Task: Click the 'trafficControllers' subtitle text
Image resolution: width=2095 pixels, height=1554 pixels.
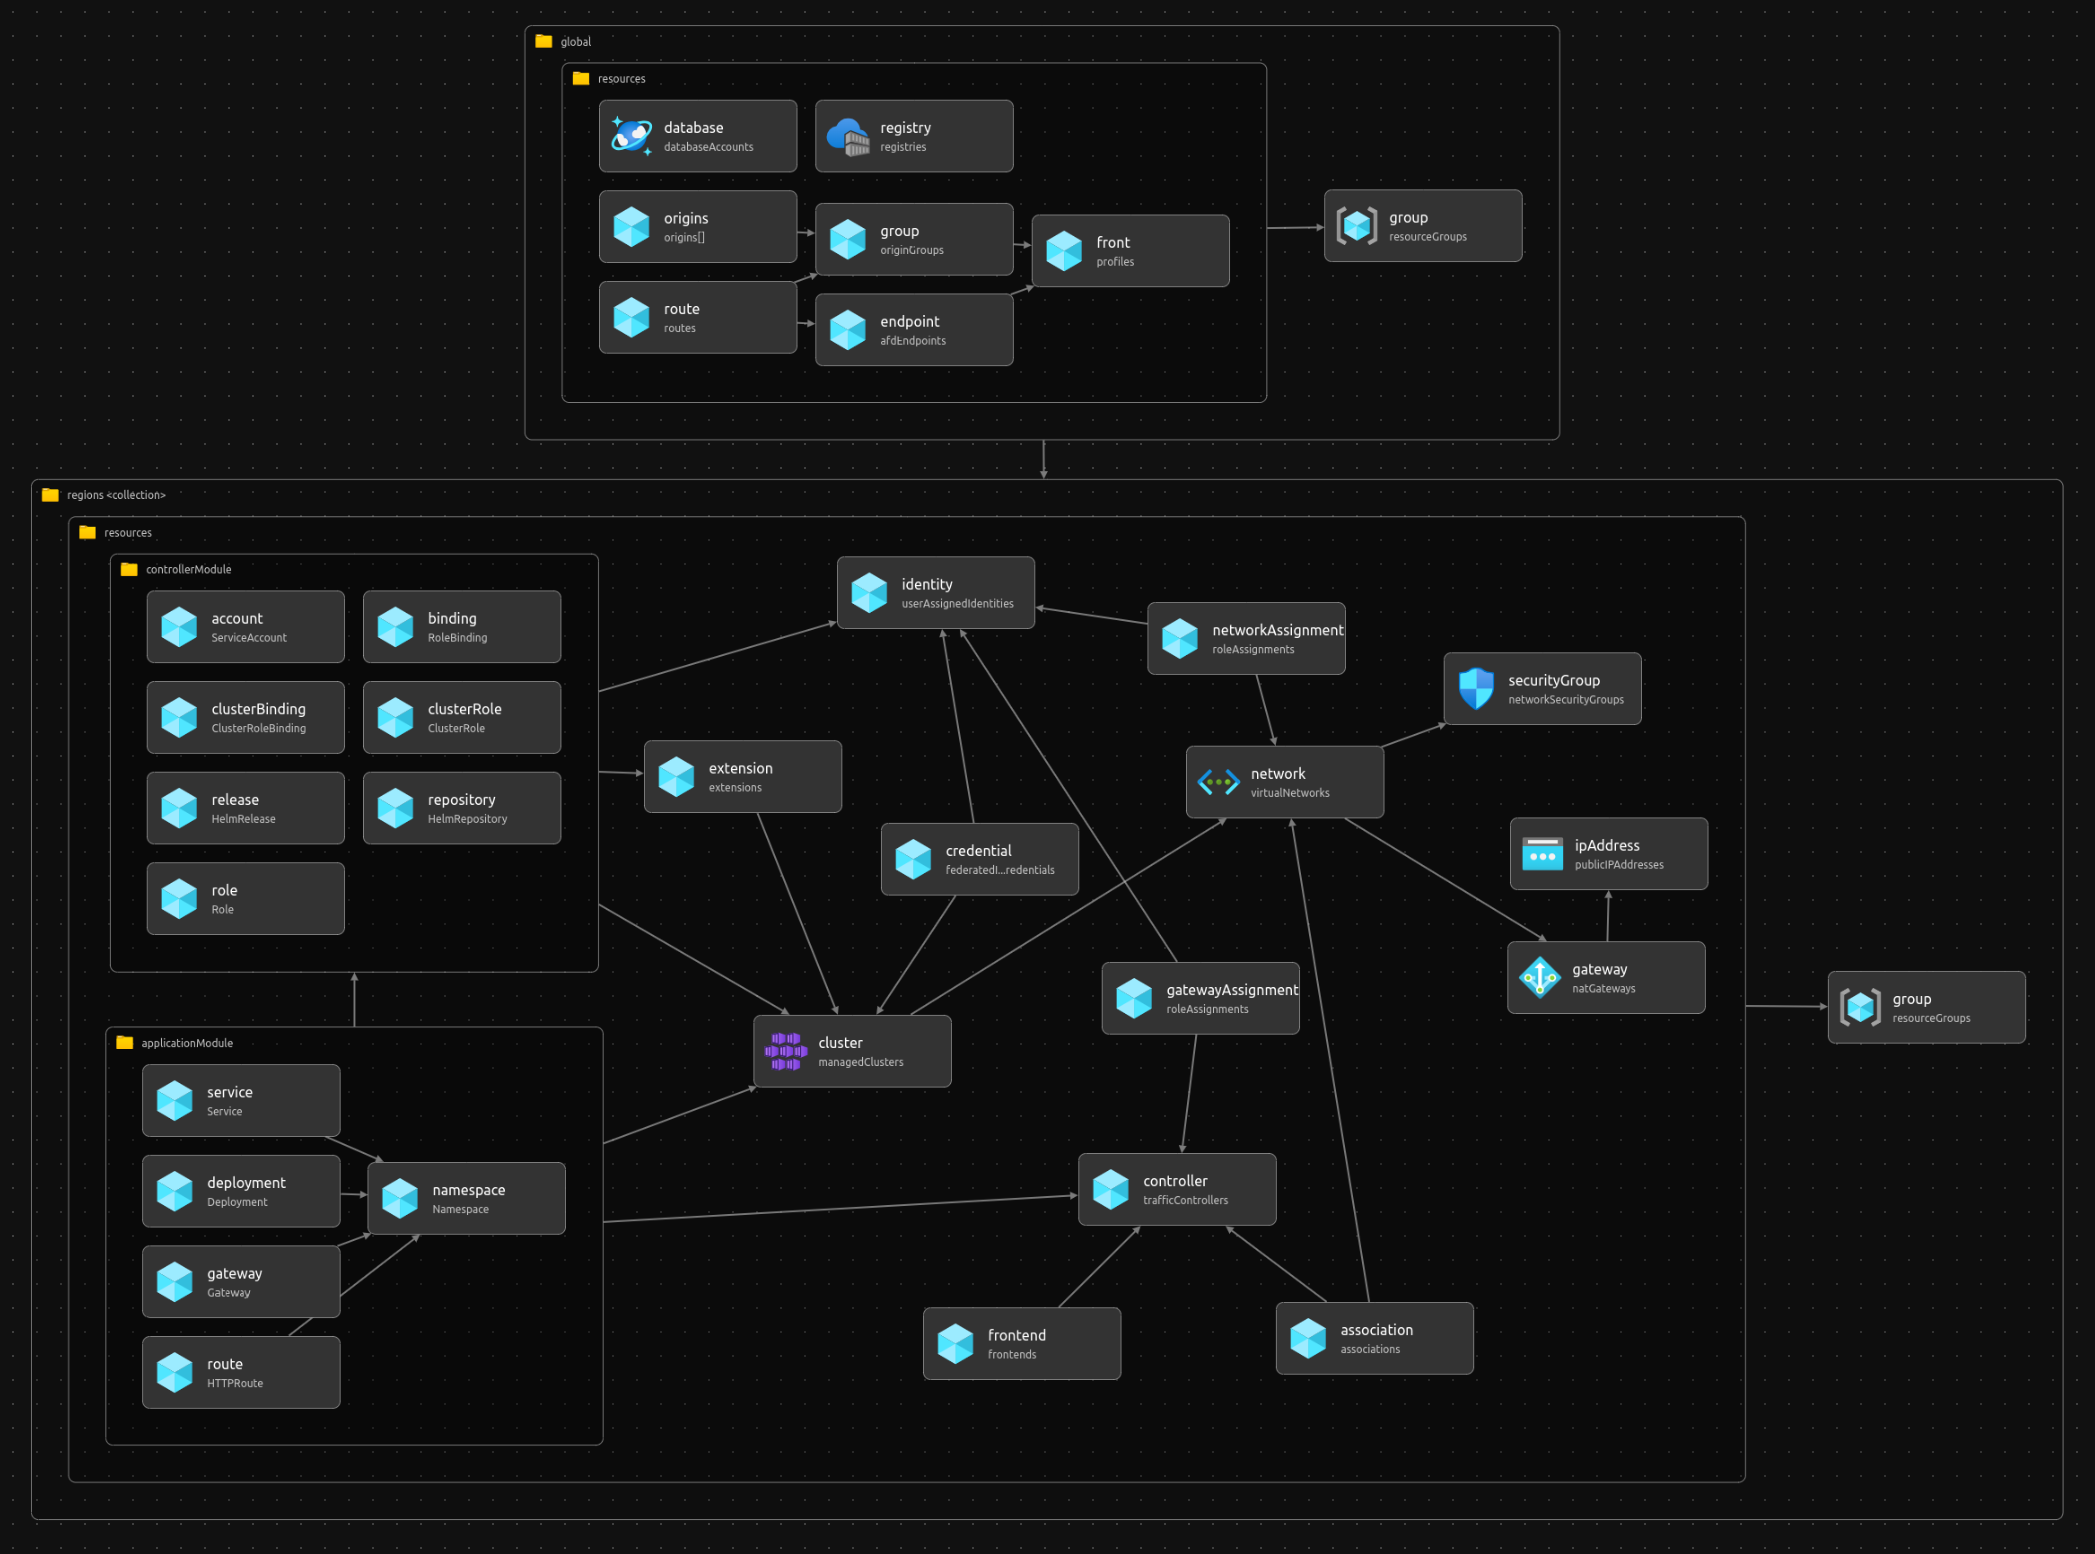Action: click(x=1185, y=1201)
